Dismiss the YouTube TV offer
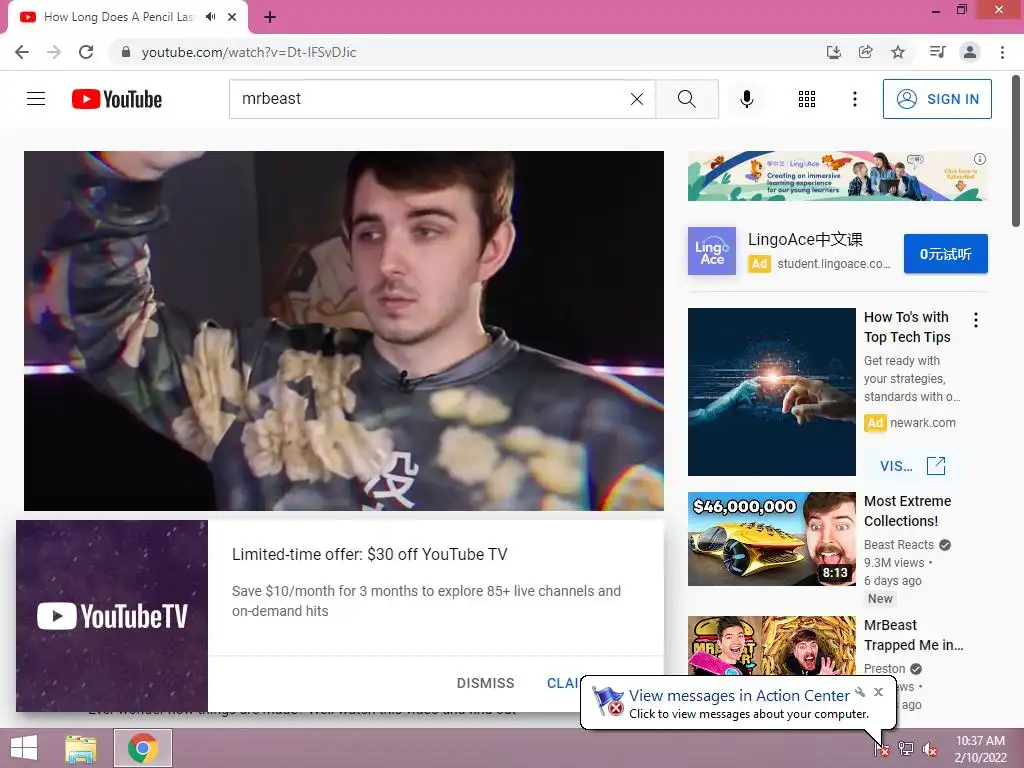The width and height of the screenshot is (1024, 768). 485,683
